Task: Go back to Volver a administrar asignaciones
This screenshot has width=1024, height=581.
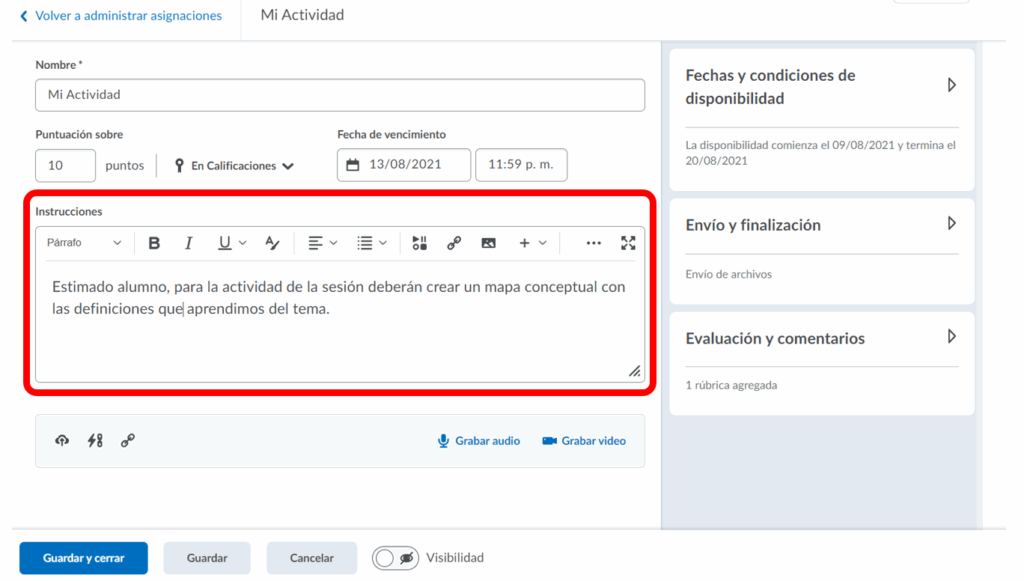Action: pyautogui.click(x=120, y=16)
